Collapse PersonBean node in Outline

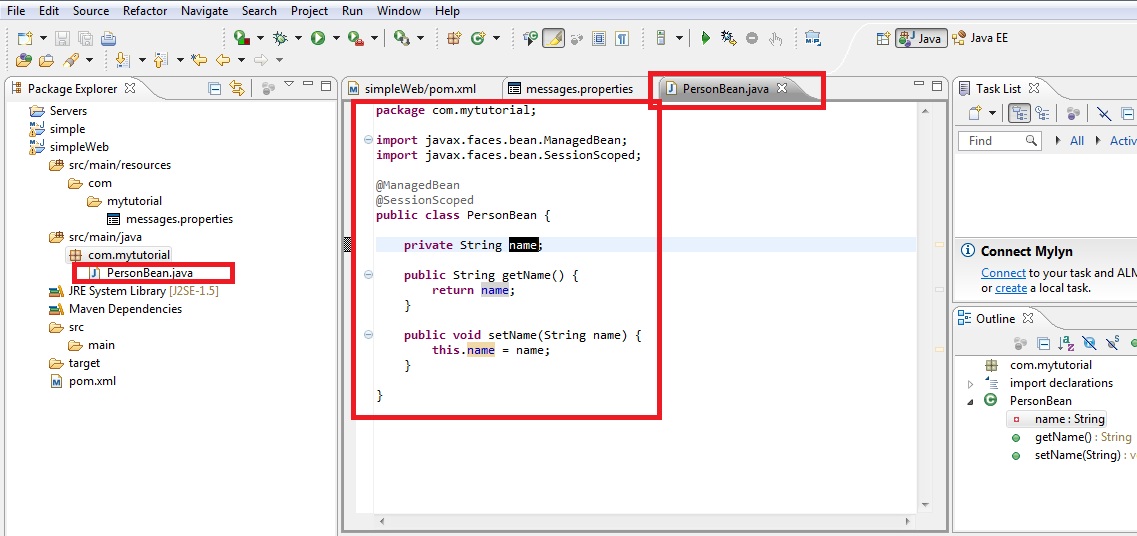970,401
